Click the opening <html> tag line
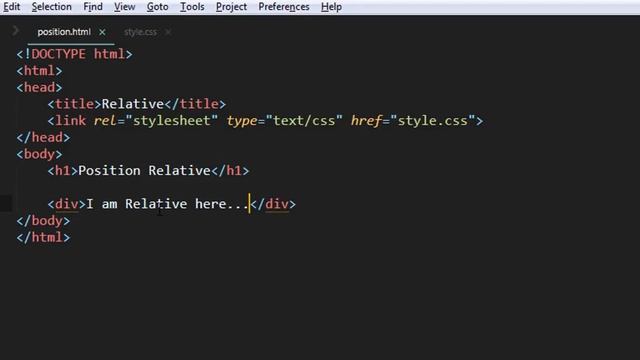Screen dimensions: 640x360 coord(40,71)
